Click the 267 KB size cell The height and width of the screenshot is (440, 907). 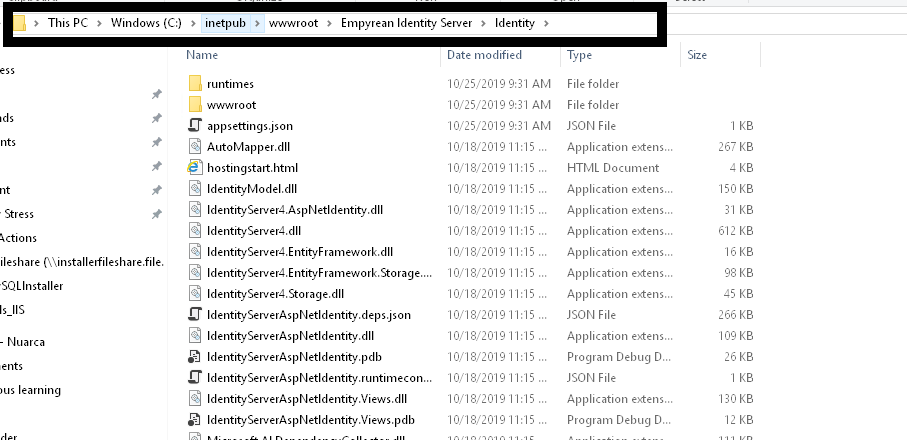(736, 147)
